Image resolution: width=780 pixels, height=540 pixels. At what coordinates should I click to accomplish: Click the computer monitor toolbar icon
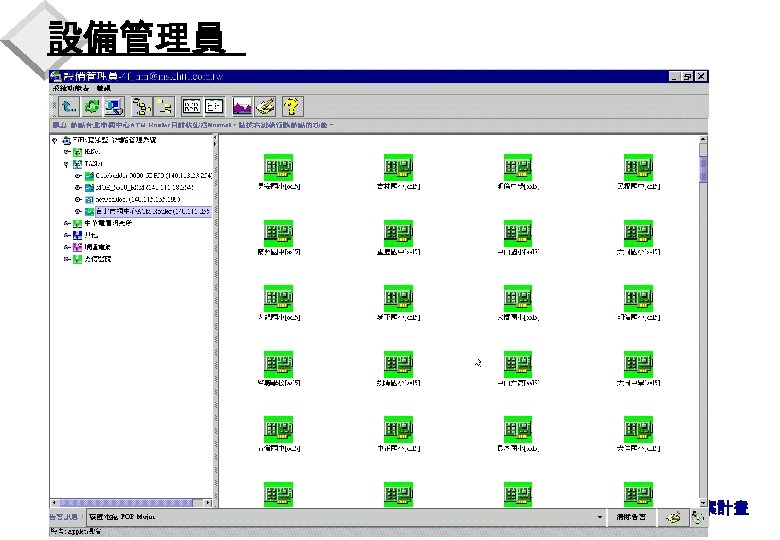tap(114, 106)
